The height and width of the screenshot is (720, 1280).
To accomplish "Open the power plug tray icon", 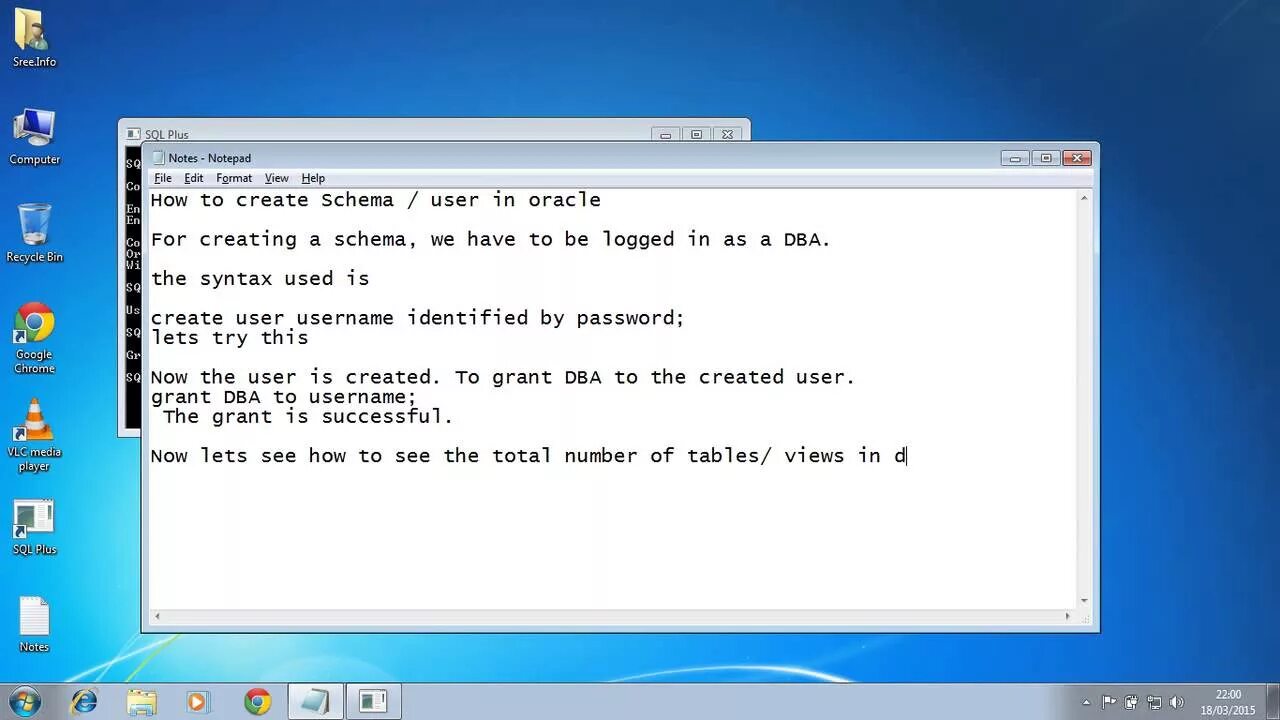I will tap(1131, 702).
